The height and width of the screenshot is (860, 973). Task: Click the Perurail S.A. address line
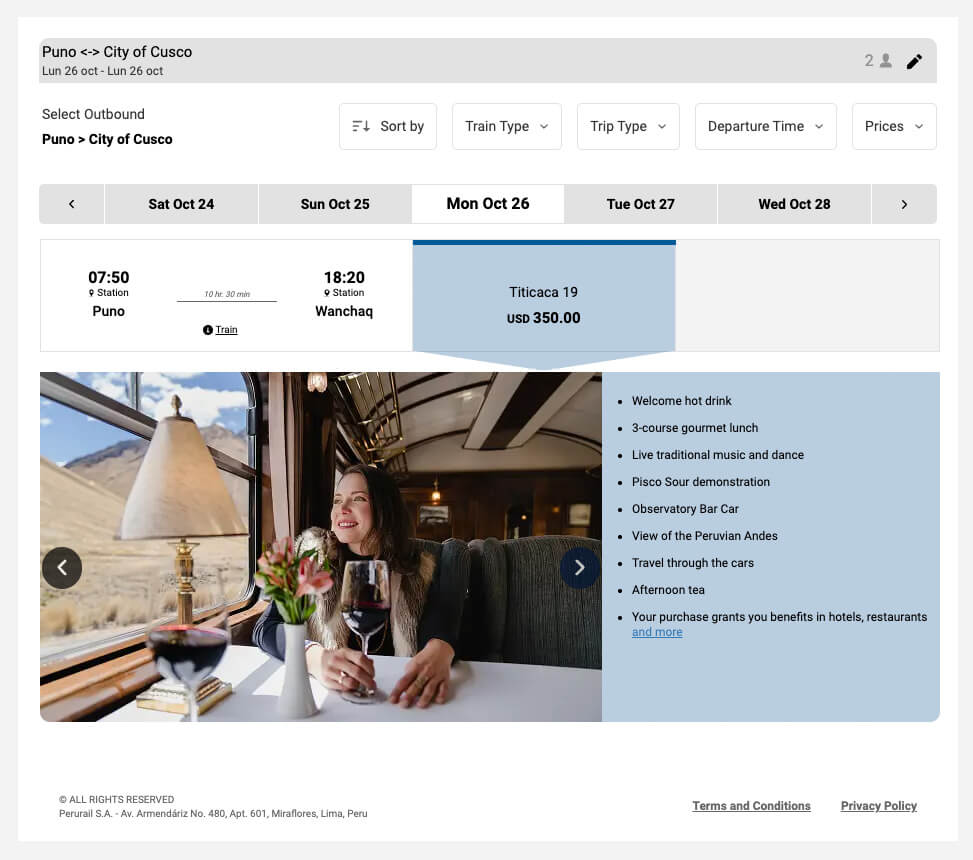tap(213, 813)
